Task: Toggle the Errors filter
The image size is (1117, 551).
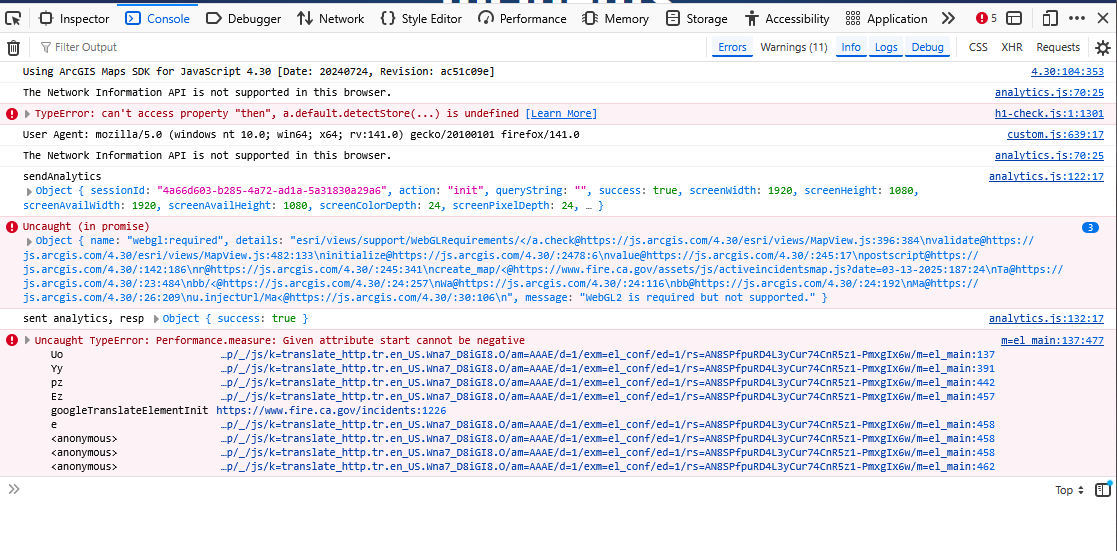Action: coord(732,47)
